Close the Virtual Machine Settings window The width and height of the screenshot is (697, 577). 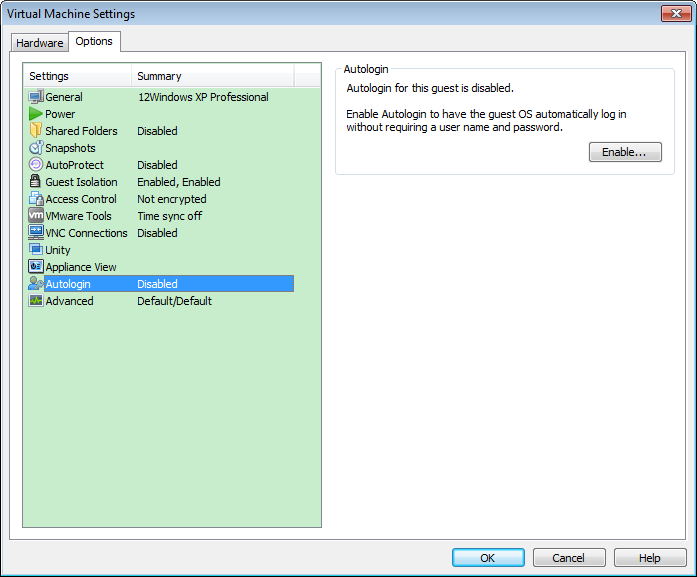[x=676, y=13]
